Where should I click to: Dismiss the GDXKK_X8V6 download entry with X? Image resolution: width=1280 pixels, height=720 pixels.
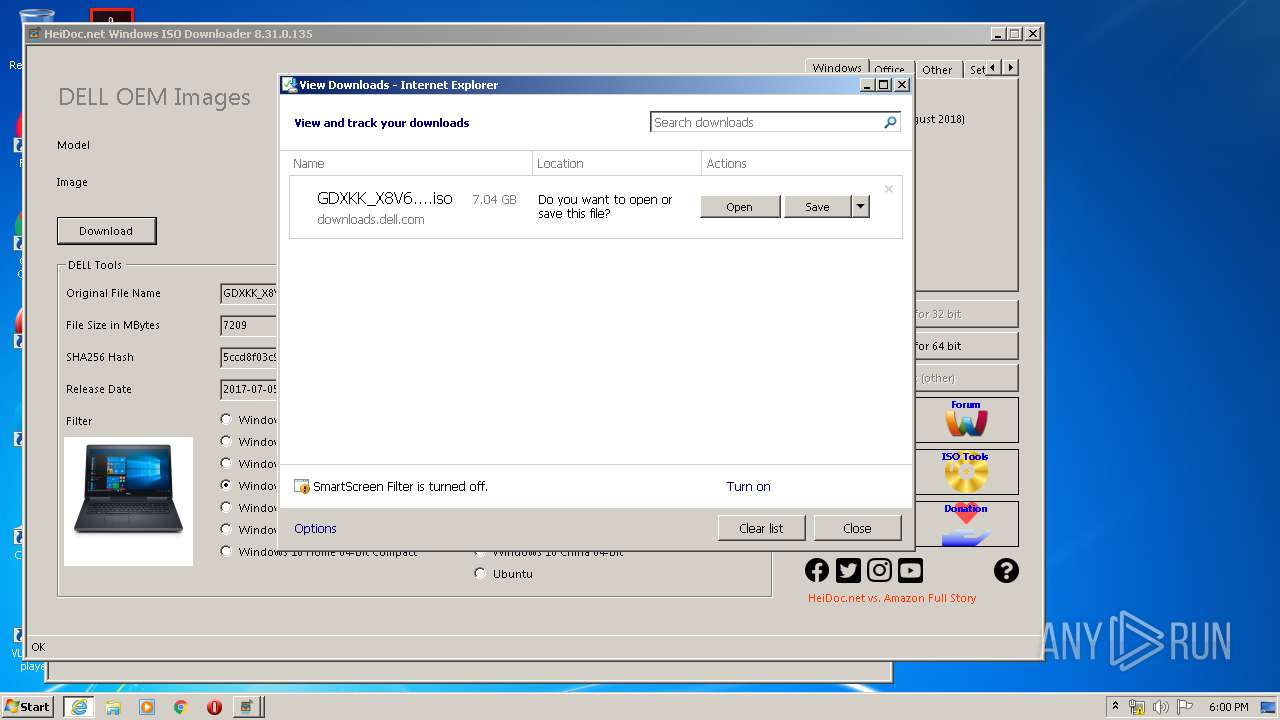click(888, 189)
